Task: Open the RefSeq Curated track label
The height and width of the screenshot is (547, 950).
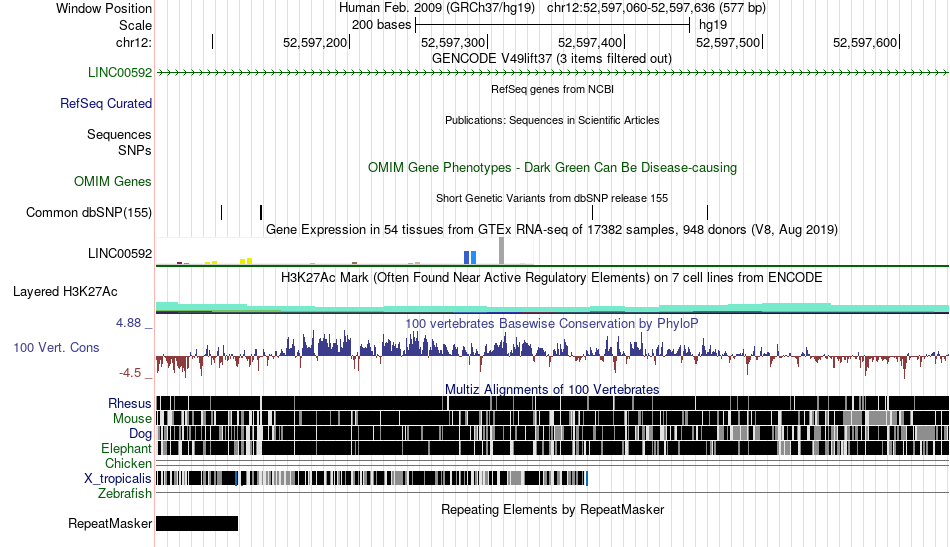Action: coord(106,104)
